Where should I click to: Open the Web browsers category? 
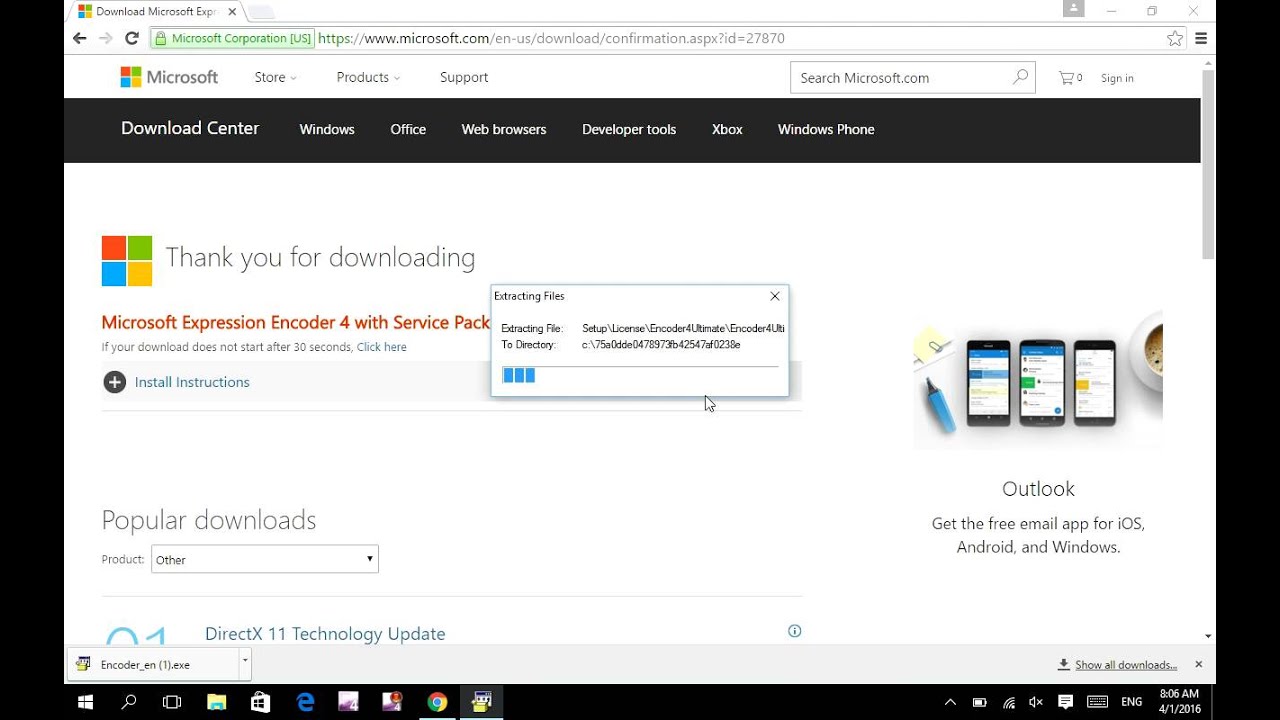click(x=504, y=129)
